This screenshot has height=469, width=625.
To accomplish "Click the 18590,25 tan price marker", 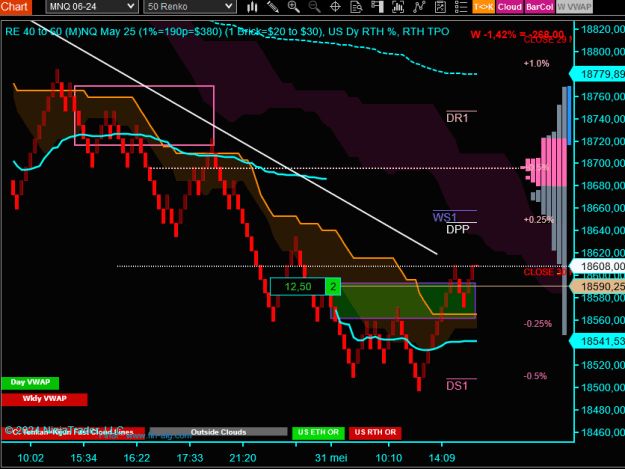I will pyautogui.click(x=598, y=287).
